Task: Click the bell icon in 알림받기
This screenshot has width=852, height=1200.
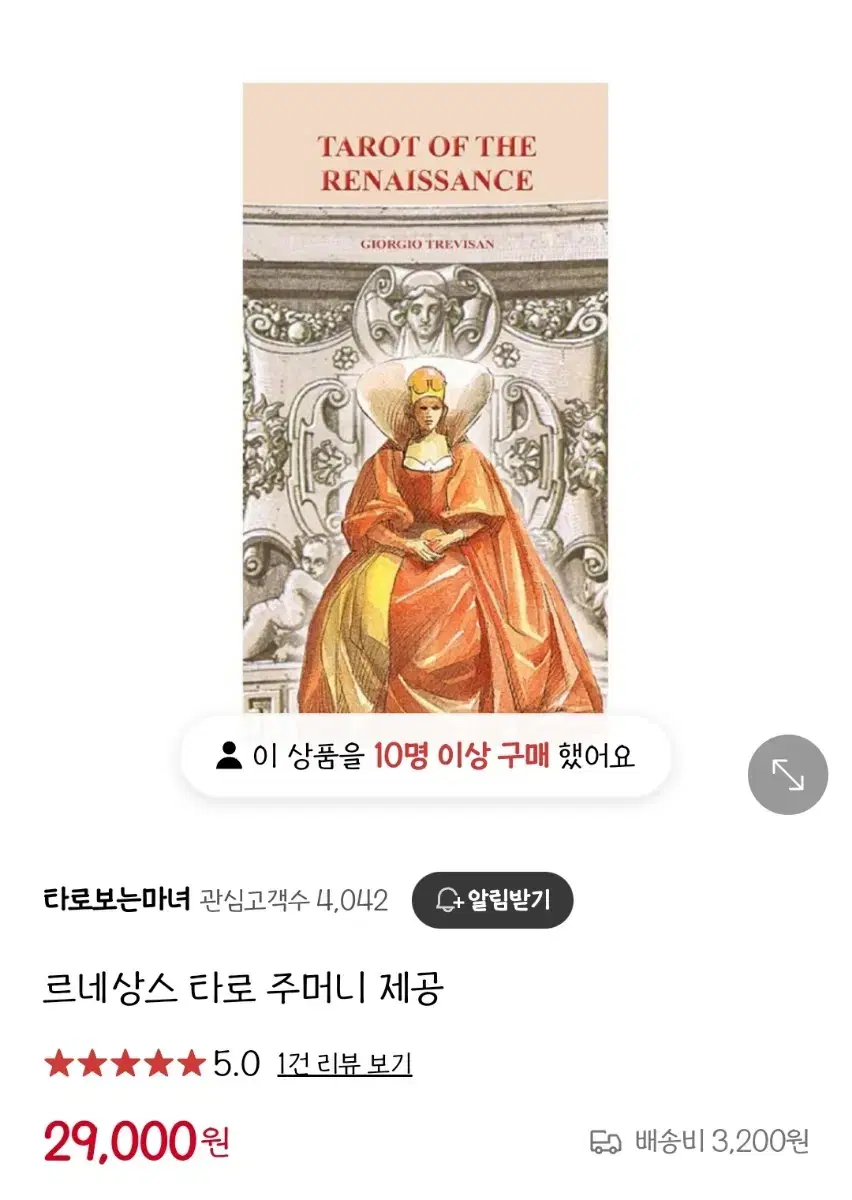Action: tap(449, 900)
